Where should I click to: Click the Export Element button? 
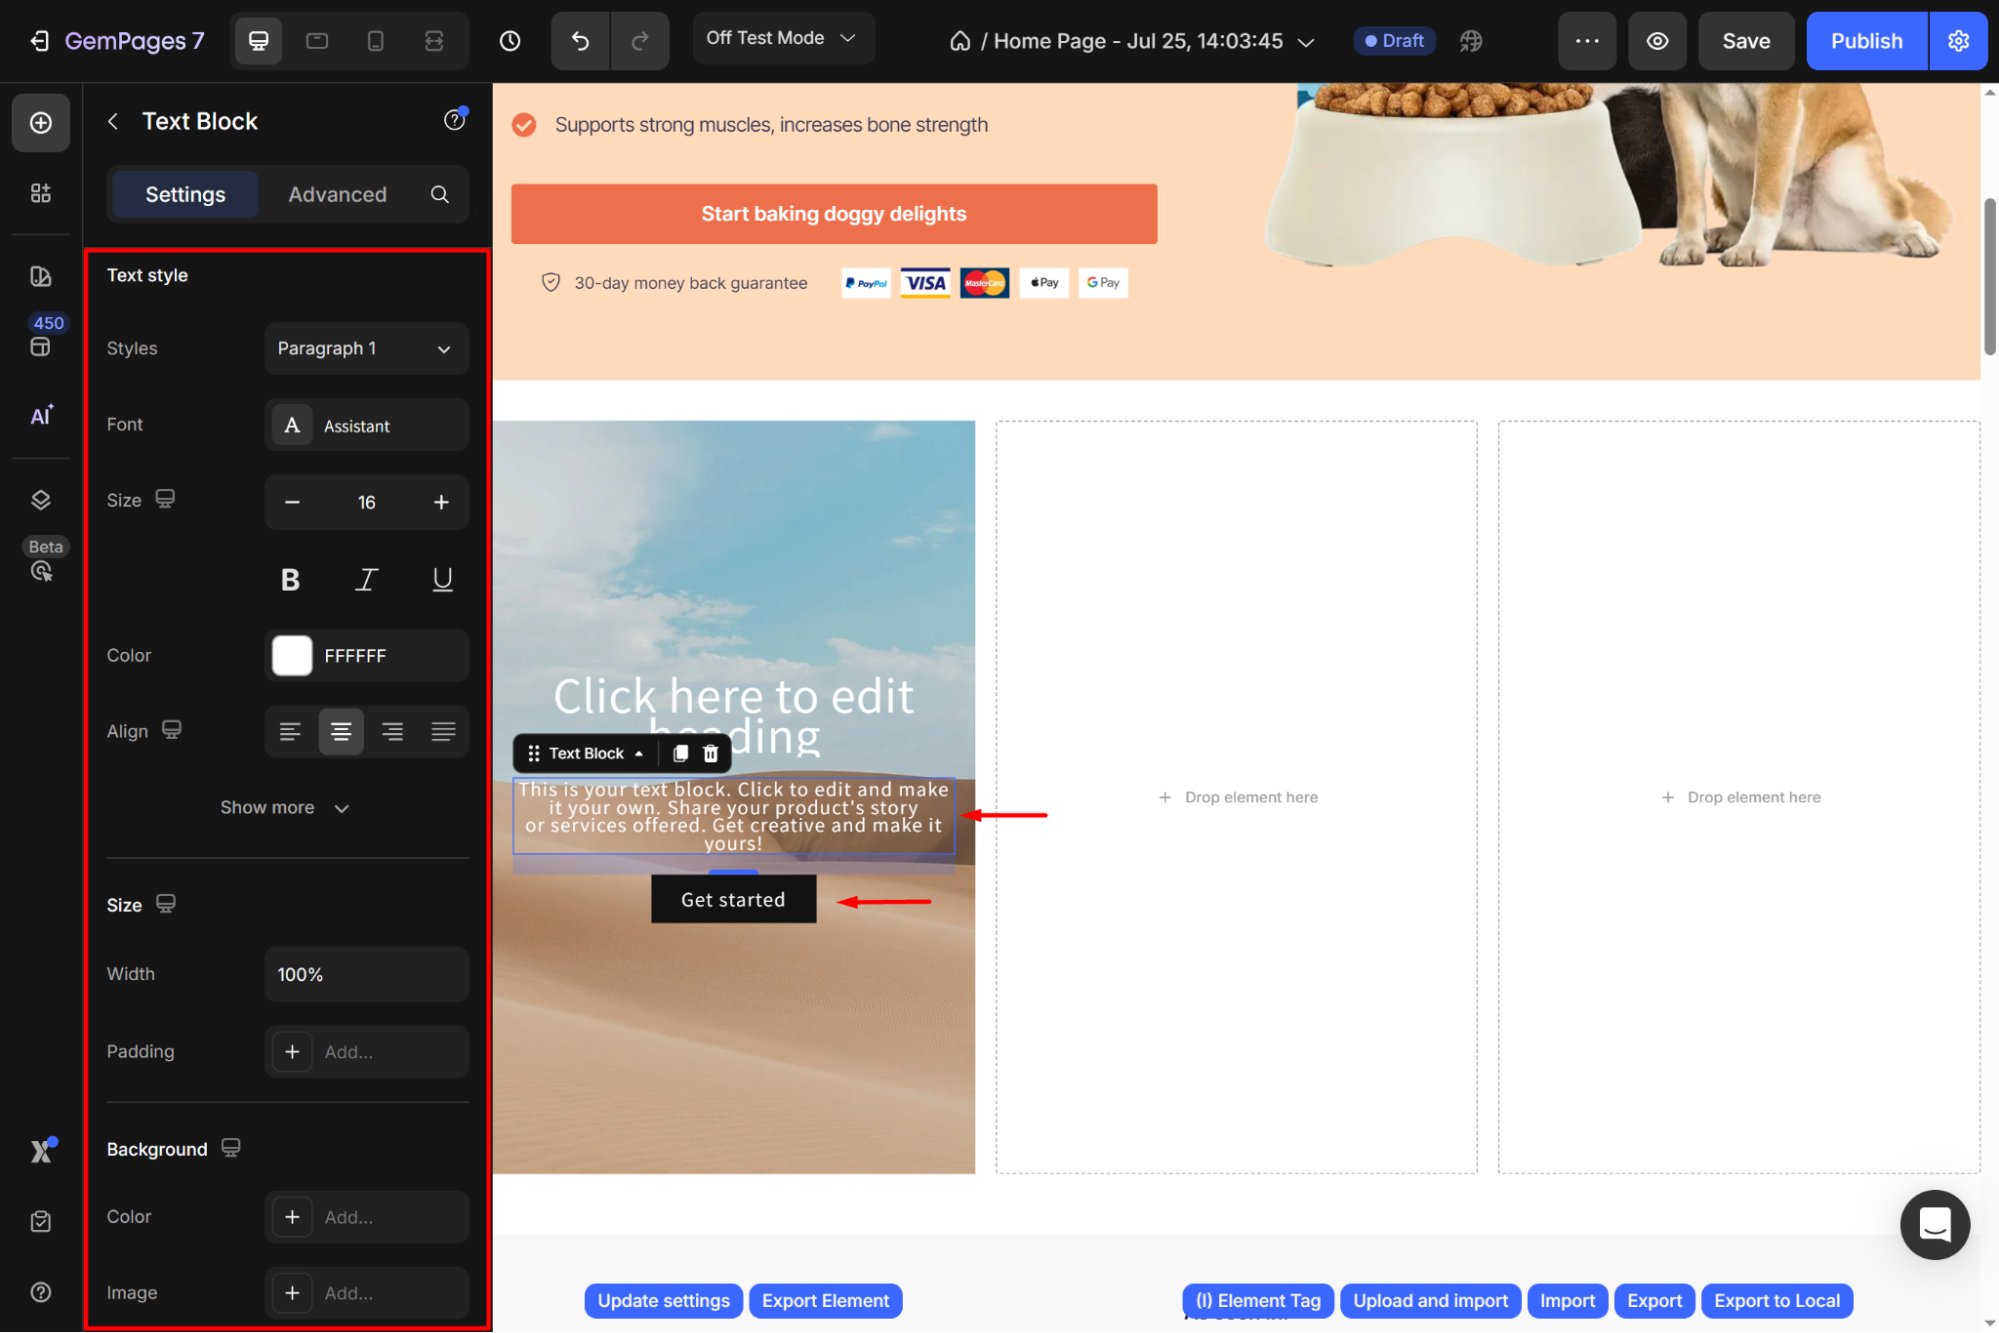(825, 1300)
